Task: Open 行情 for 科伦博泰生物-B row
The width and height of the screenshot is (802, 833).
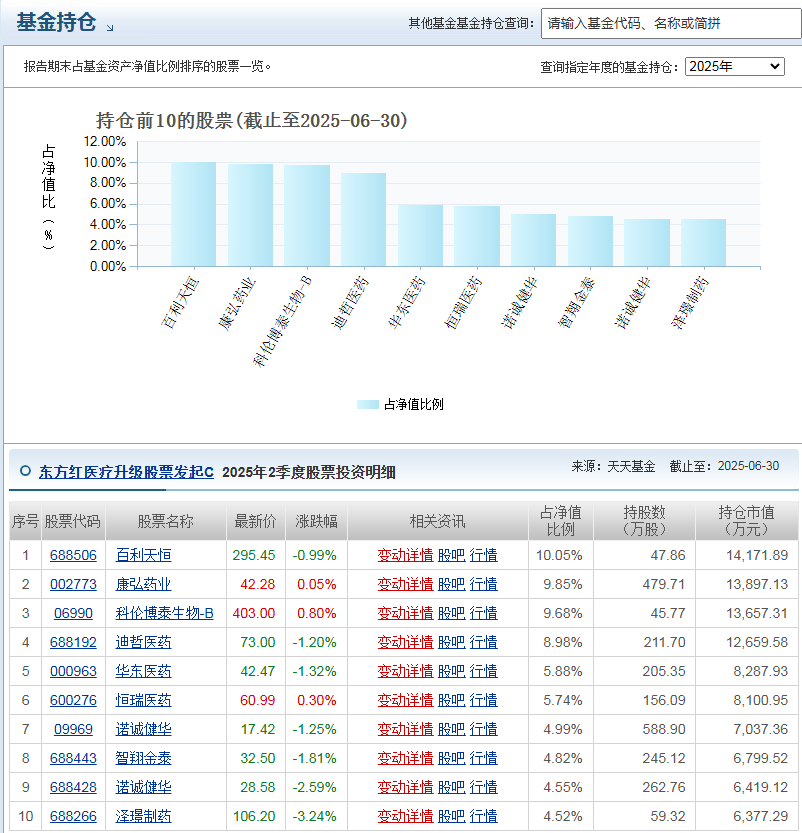Action: [483, 613]
